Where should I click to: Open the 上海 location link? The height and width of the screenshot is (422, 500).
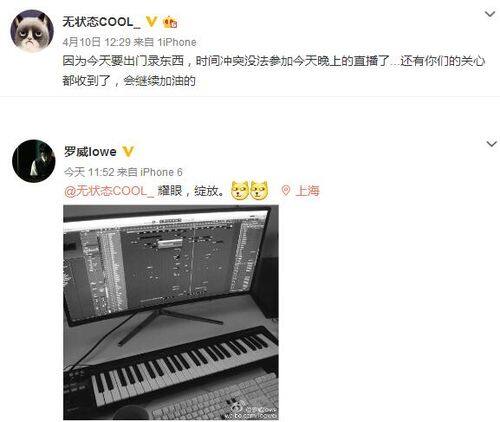pyautogui.click(x=308, y=191)
